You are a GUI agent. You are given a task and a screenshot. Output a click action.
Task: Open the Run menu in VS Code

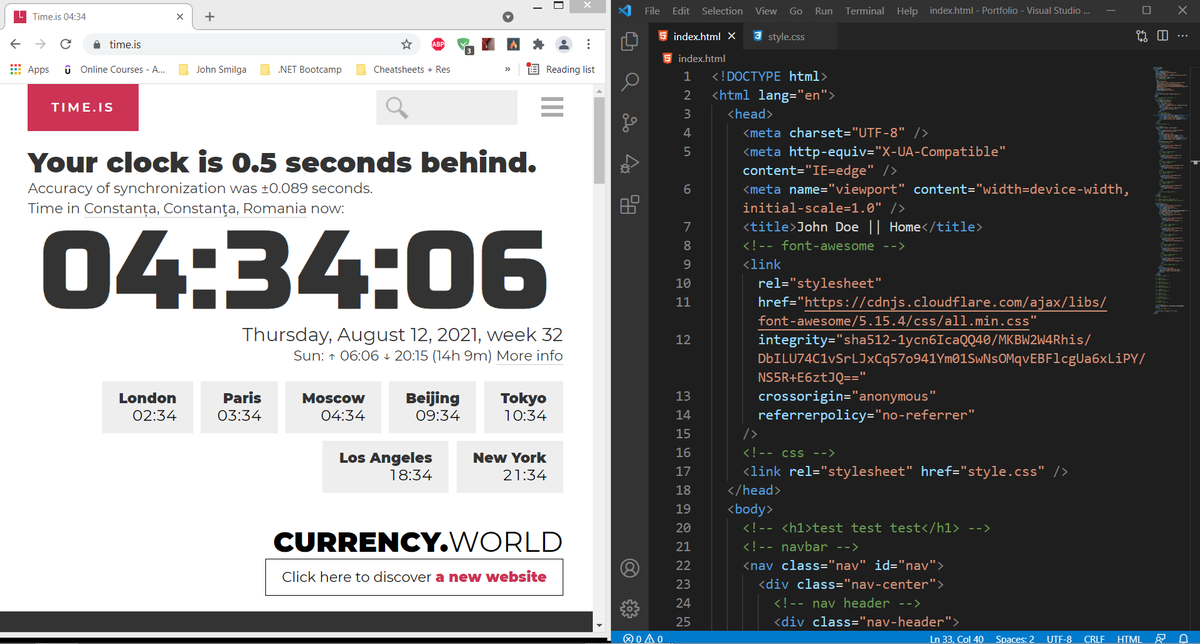coord(824,11)
